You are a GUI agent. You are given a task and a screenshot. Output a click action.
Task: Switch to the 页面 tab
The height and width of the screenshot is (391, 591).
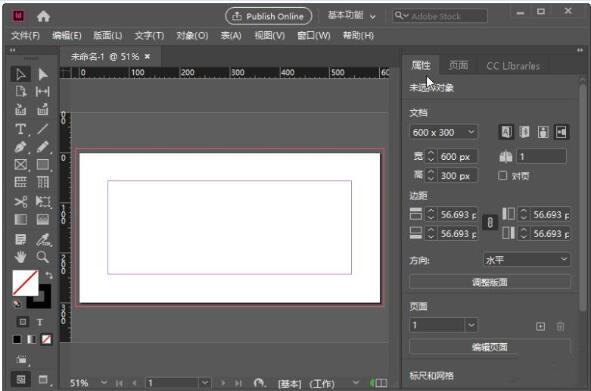[458, 66]
